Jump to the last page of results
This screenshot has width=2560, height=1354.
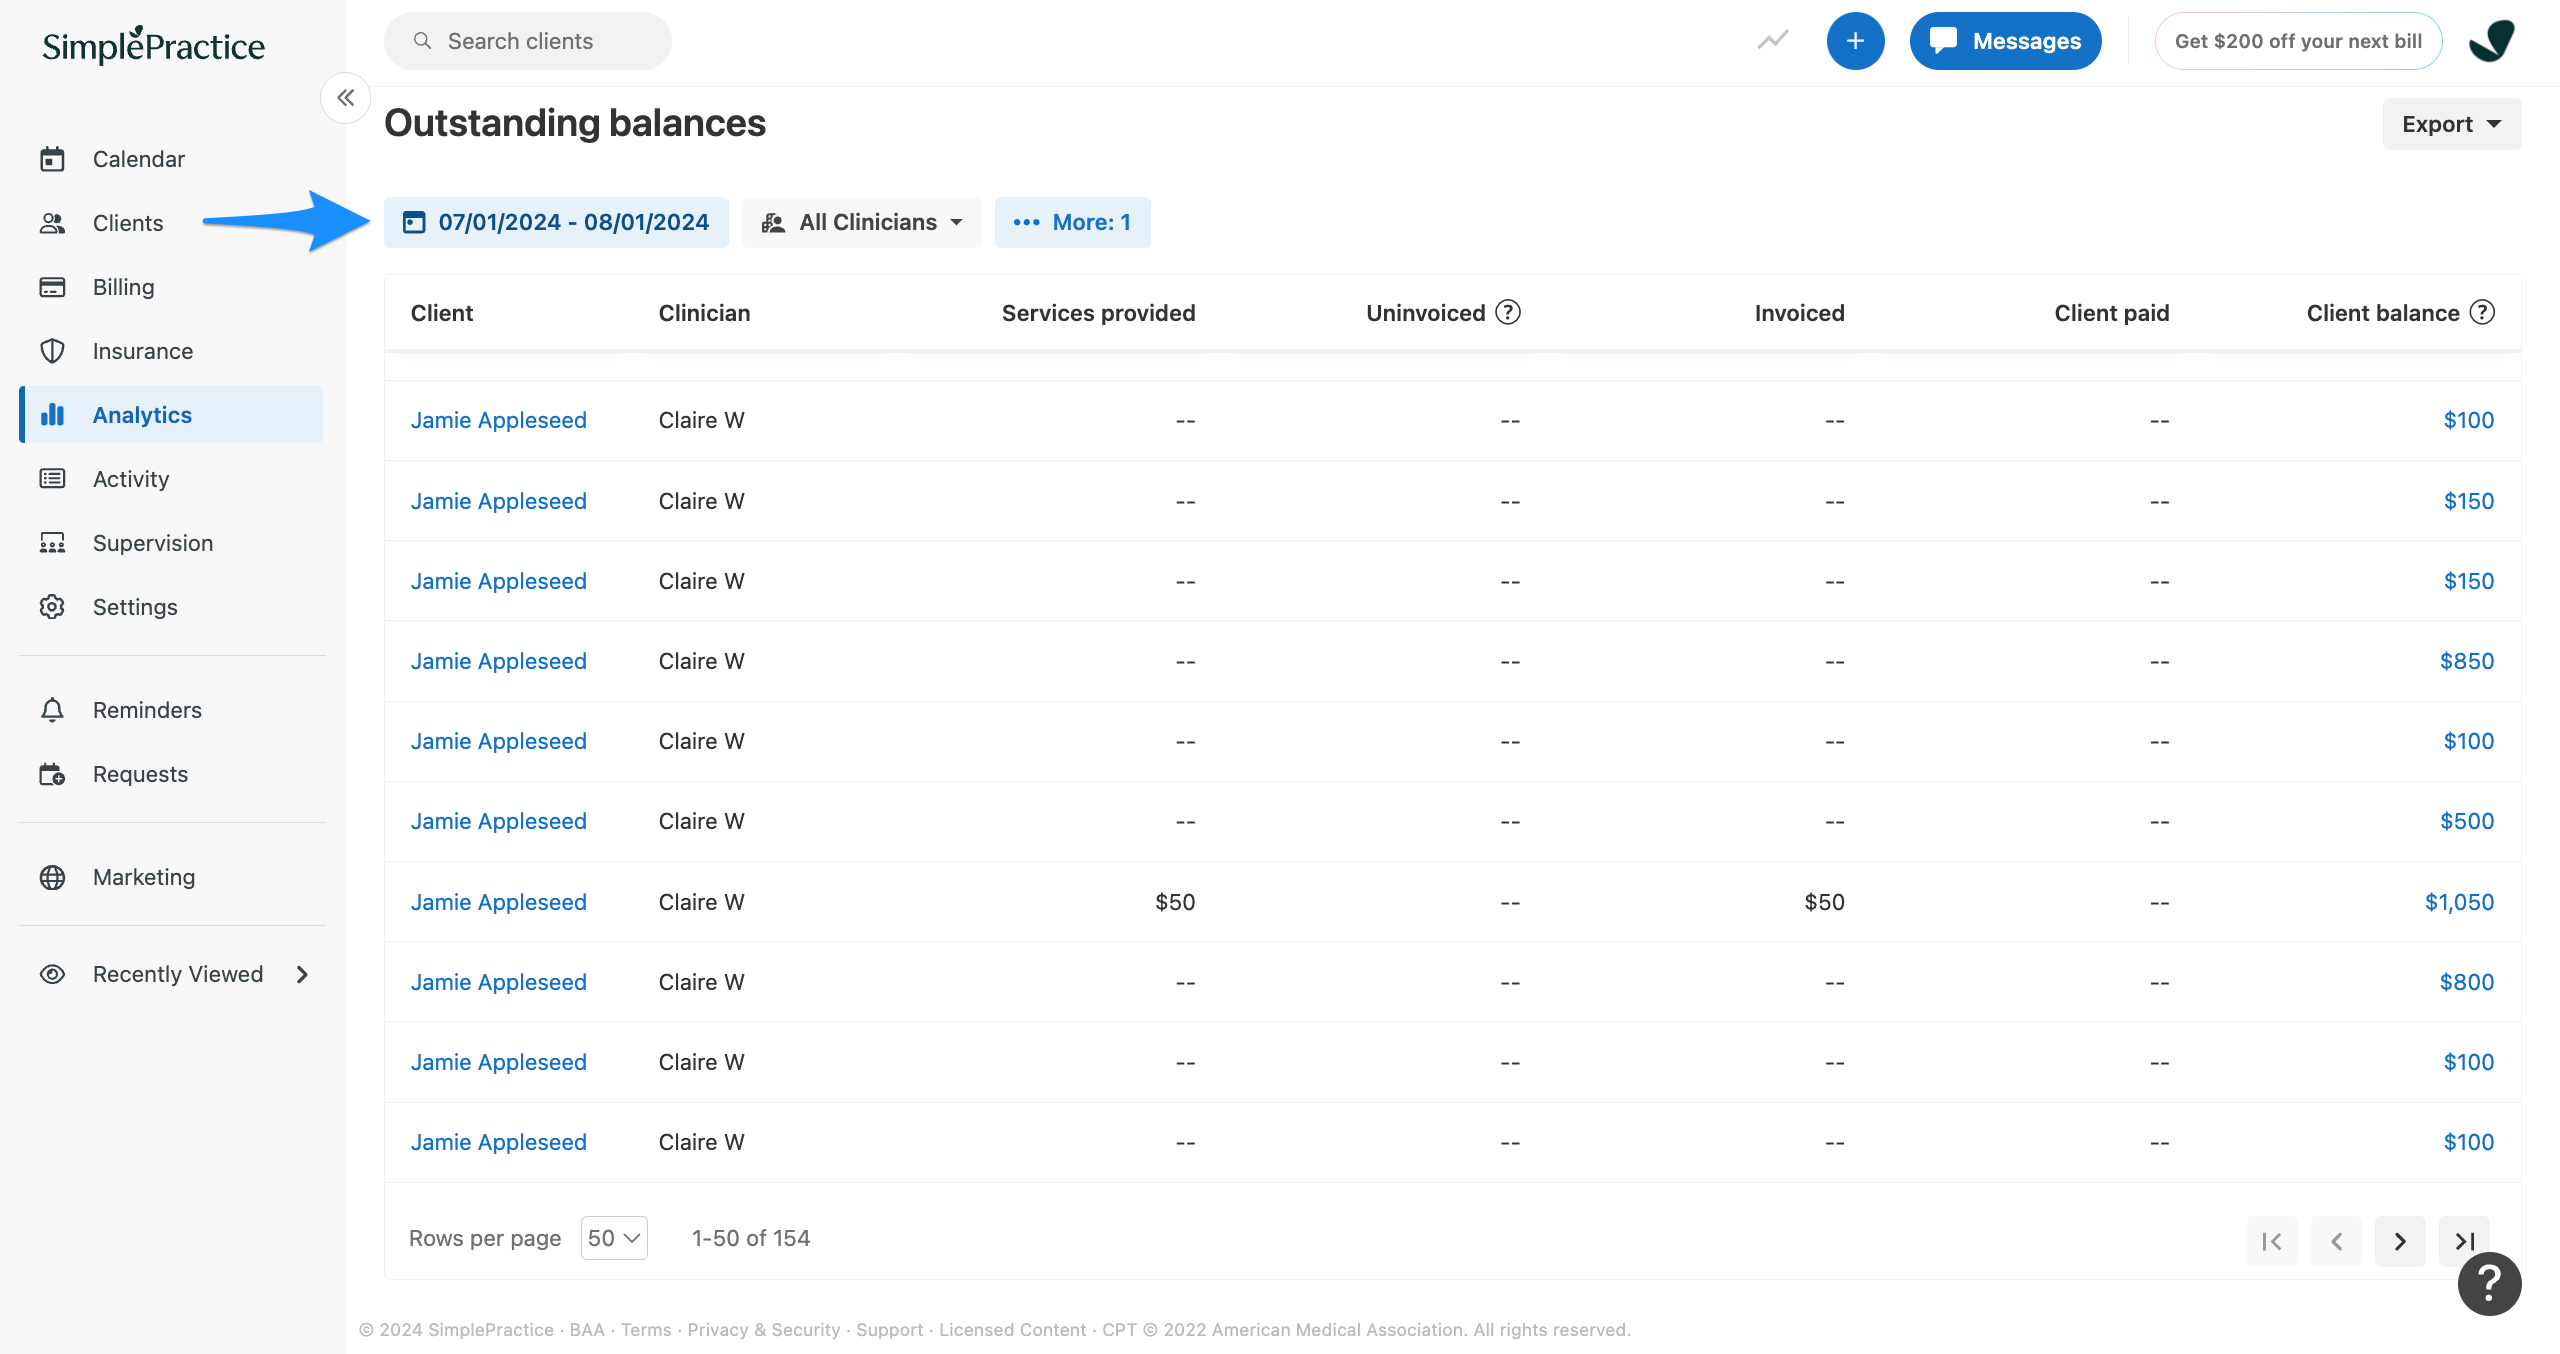coord(2464,1241)
